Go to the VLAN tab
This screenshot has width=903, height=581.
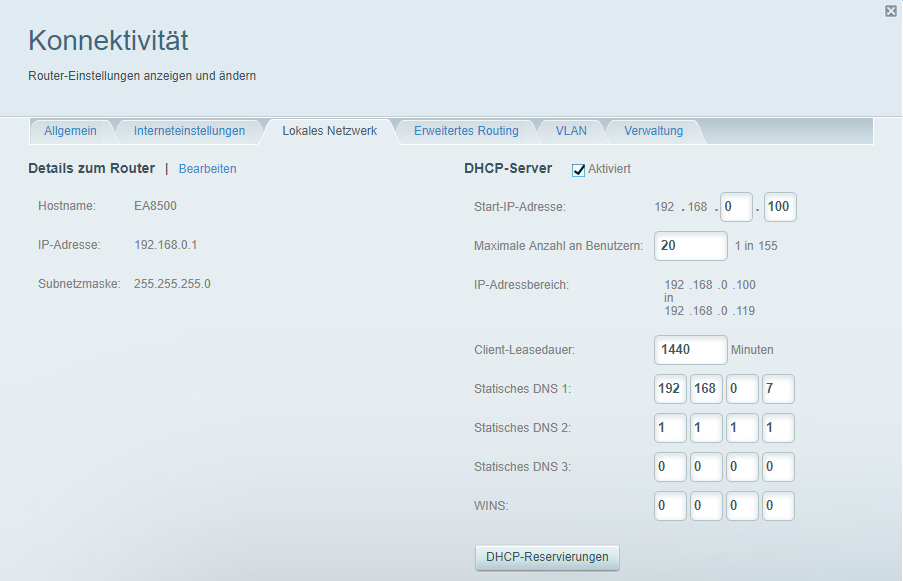click(571, 131)
